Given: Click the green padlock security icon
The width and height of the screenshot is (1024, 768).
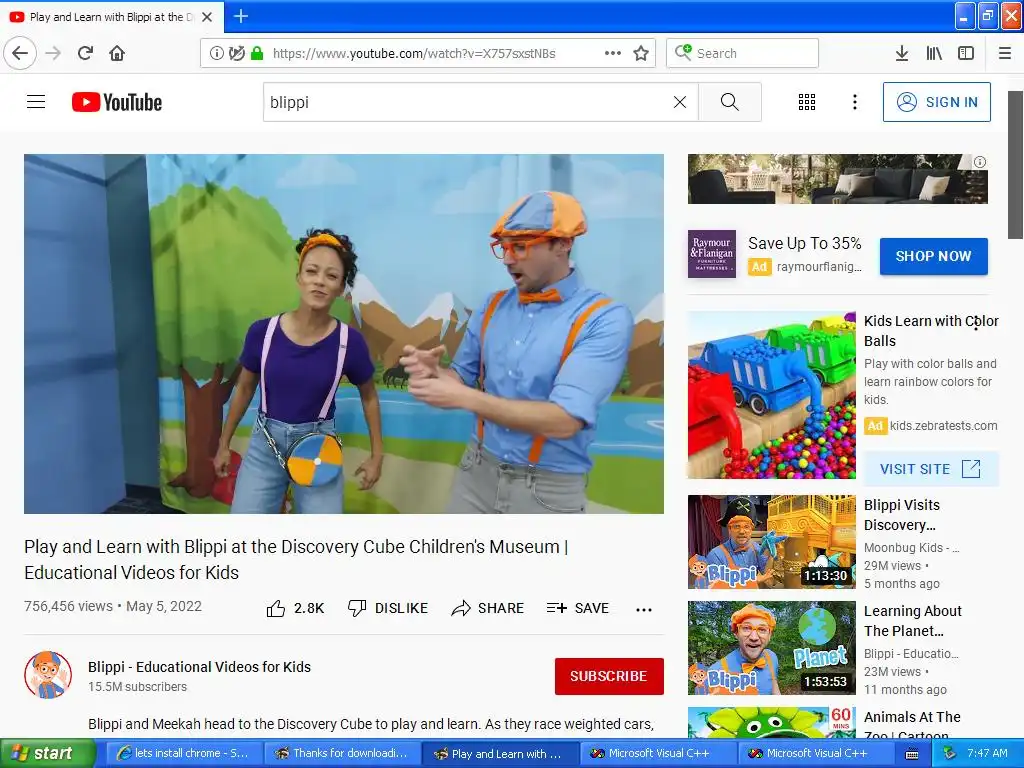Looking at the screenshot, I should tap(257, 53).
